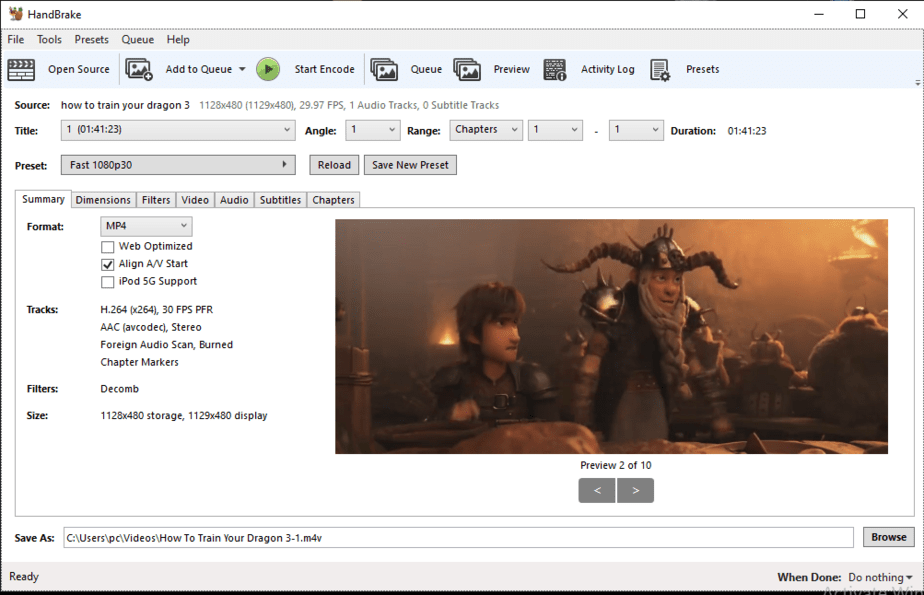The image size is (924, 595).
Task: Enable the Web Optimized checkbox
Action: pos(108,246)
